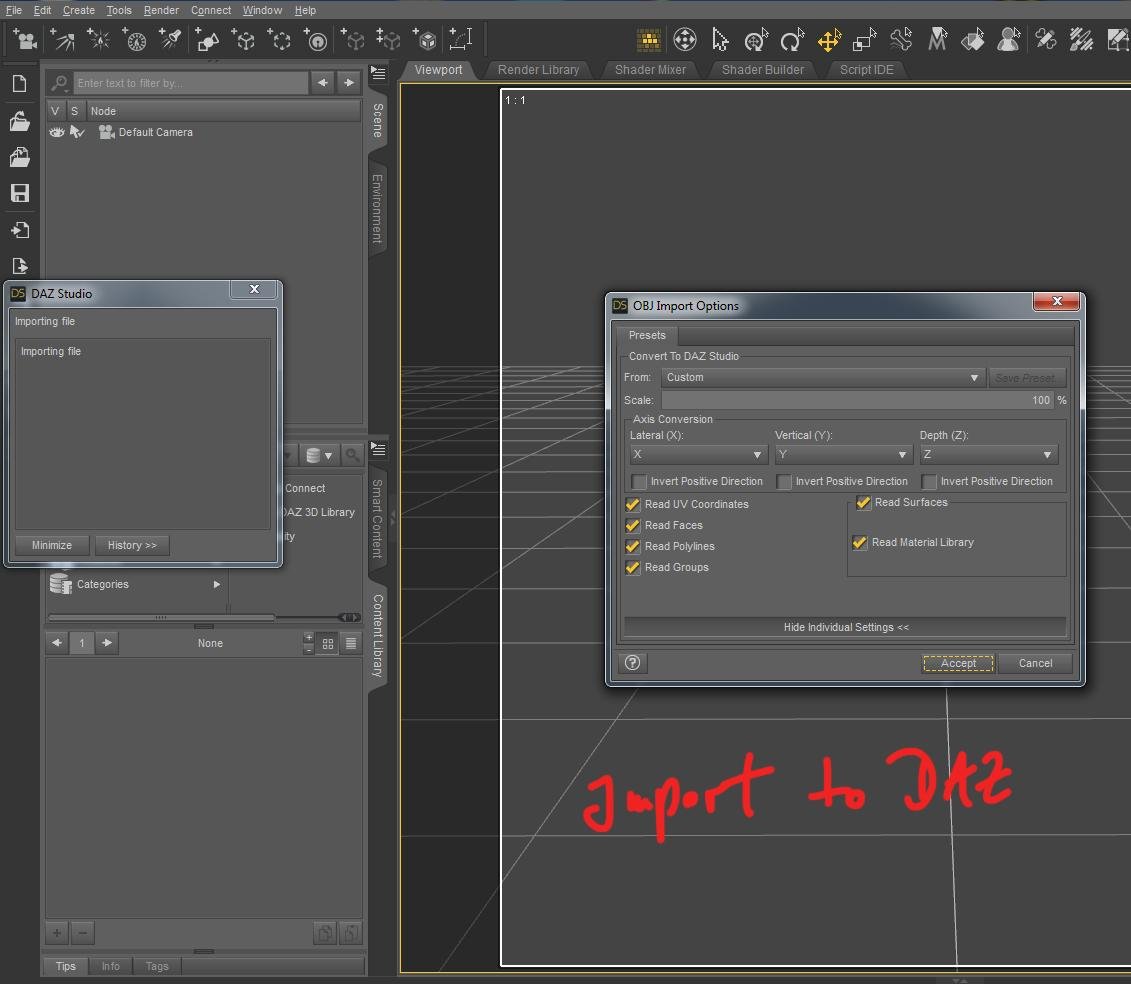The width and height of the screenshot is (1131, 984).
Task: Go to next page arrow in content pane
Action: pyautogui.click(x=107, y=642)
